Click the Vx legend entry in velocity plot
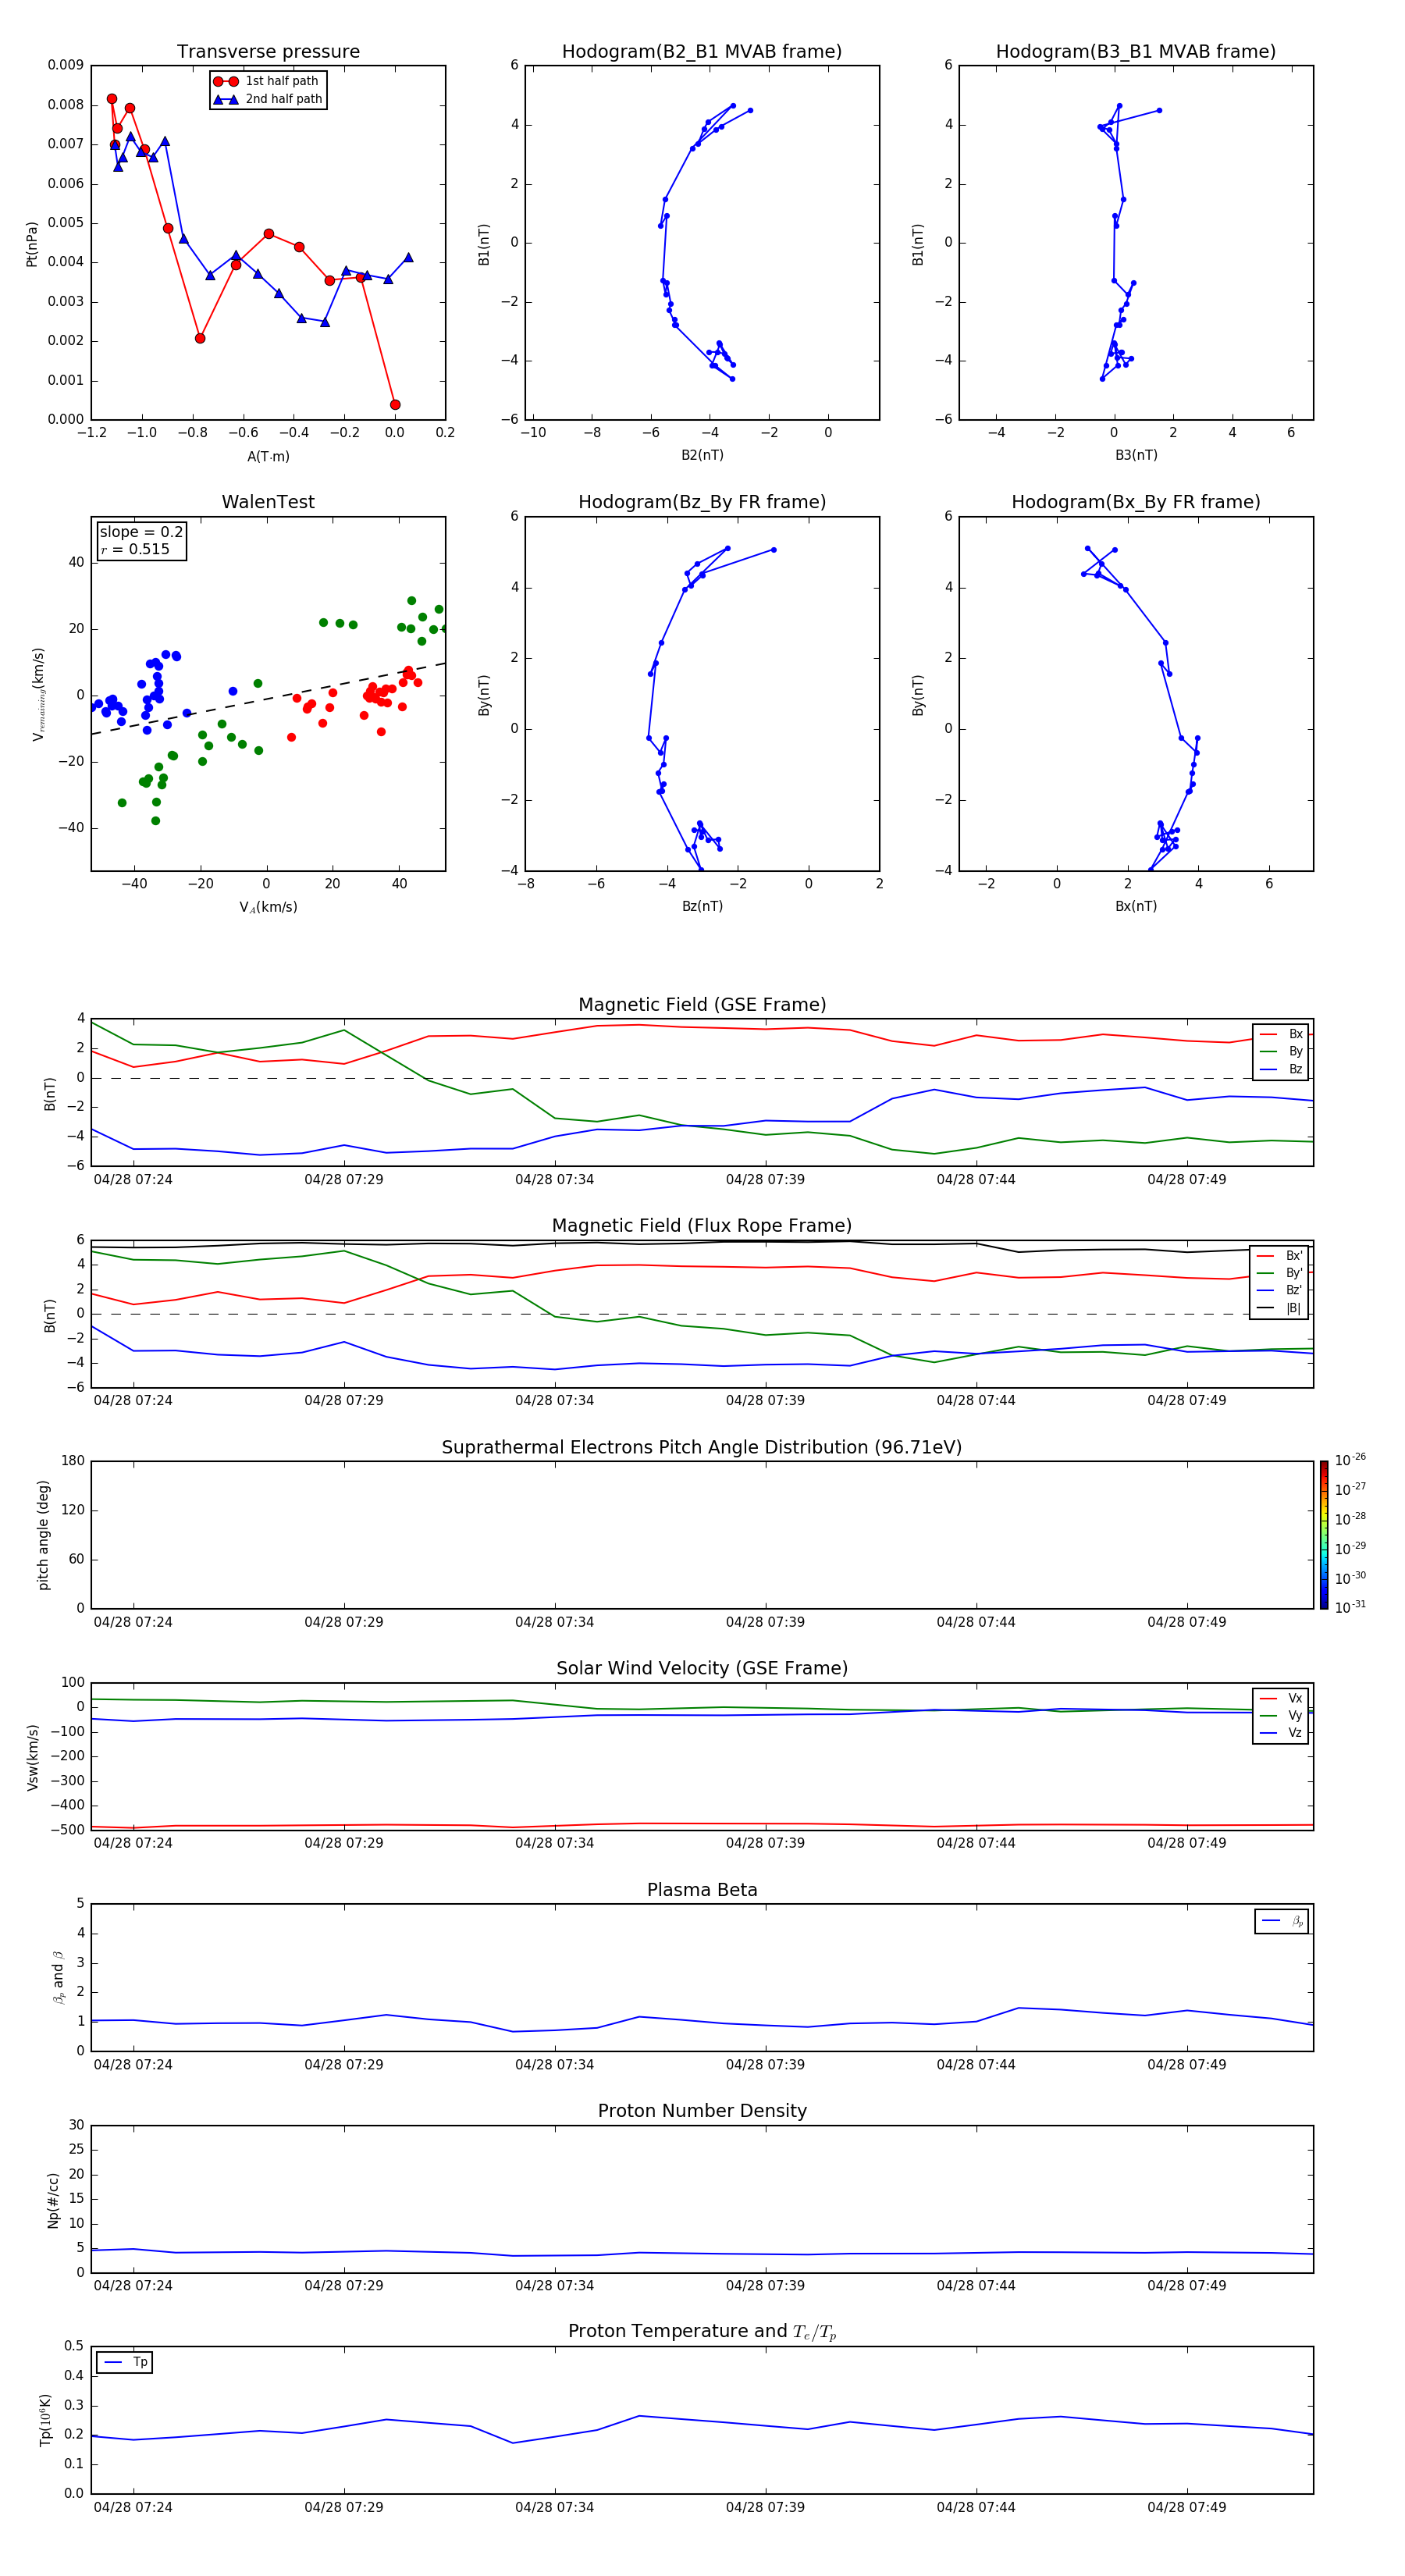The height and width of the screenshot is (2576, 1405). (1281, 1698)
